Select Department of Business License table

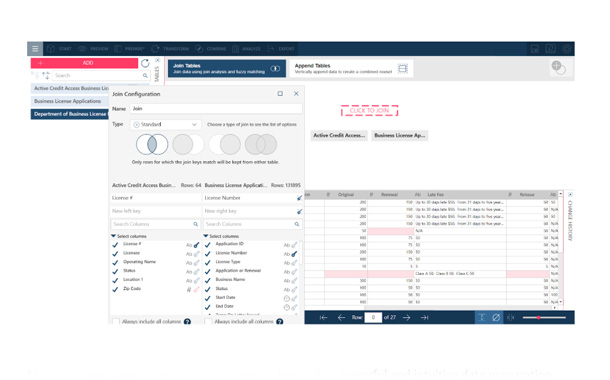(70, 114)
